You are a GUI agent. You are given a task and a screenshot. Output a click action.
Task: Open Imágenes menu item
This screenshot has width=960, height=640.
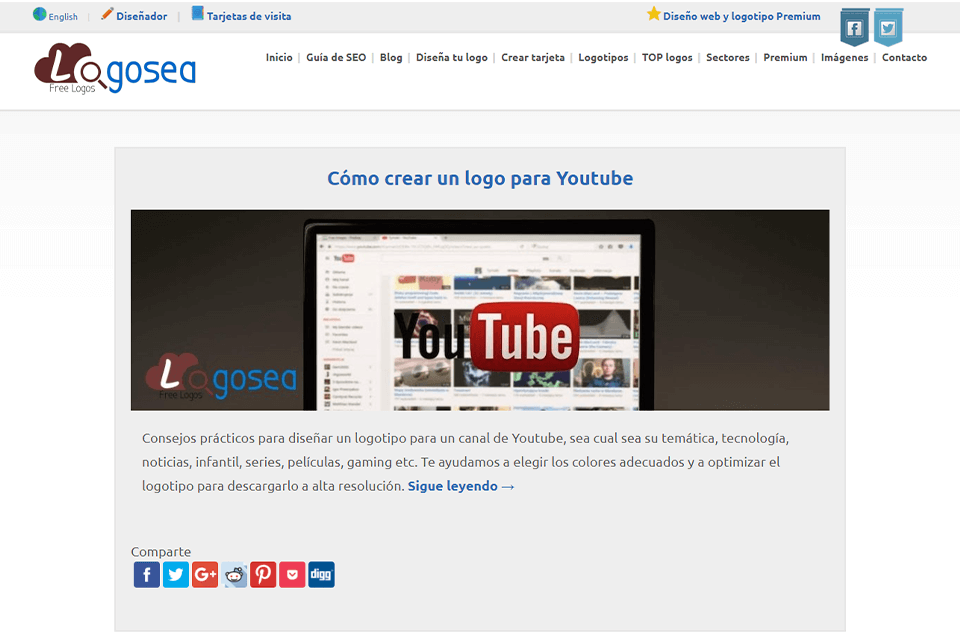click(844, 58)
